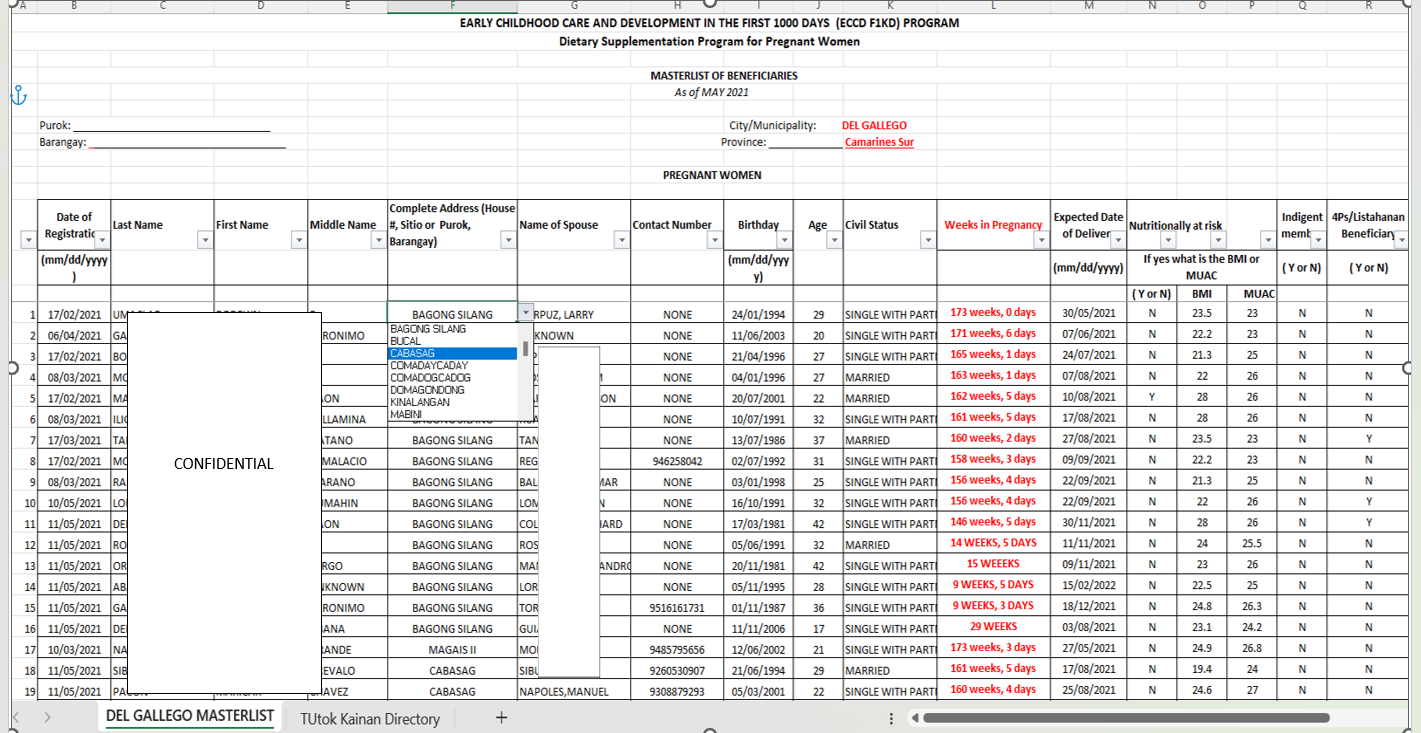Open the Complete Address filter dropdown
This screenshot has height=733, width=1421.
[x=508, y=241]
